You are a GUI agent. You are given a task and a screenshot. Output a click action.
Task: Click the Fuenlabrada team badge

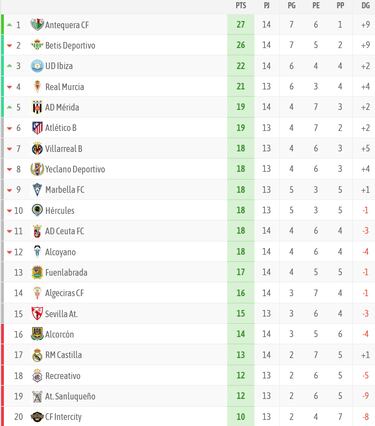coord(37,272)
